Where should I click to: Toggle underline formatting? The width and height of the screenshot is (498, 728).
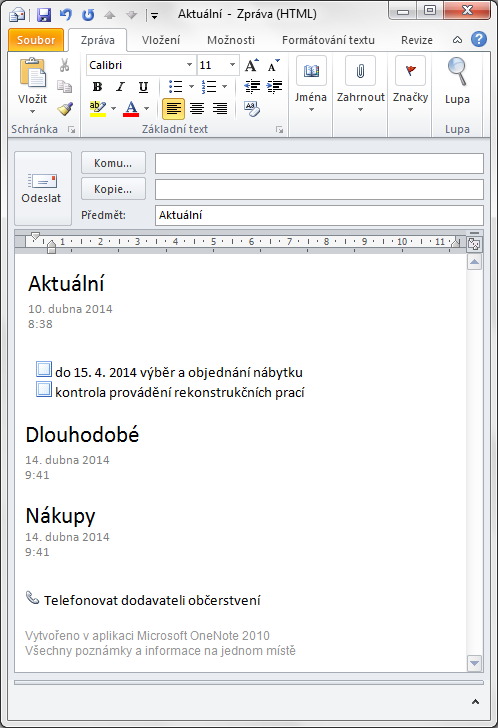(x=143, y=87)
